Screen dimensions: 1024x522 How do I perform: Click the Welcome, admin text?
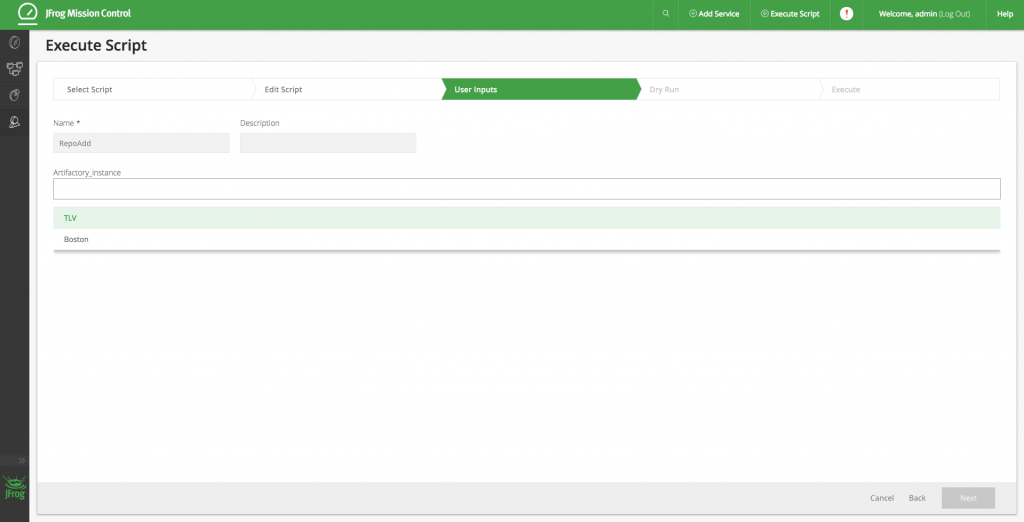click(x=908, y=14)
